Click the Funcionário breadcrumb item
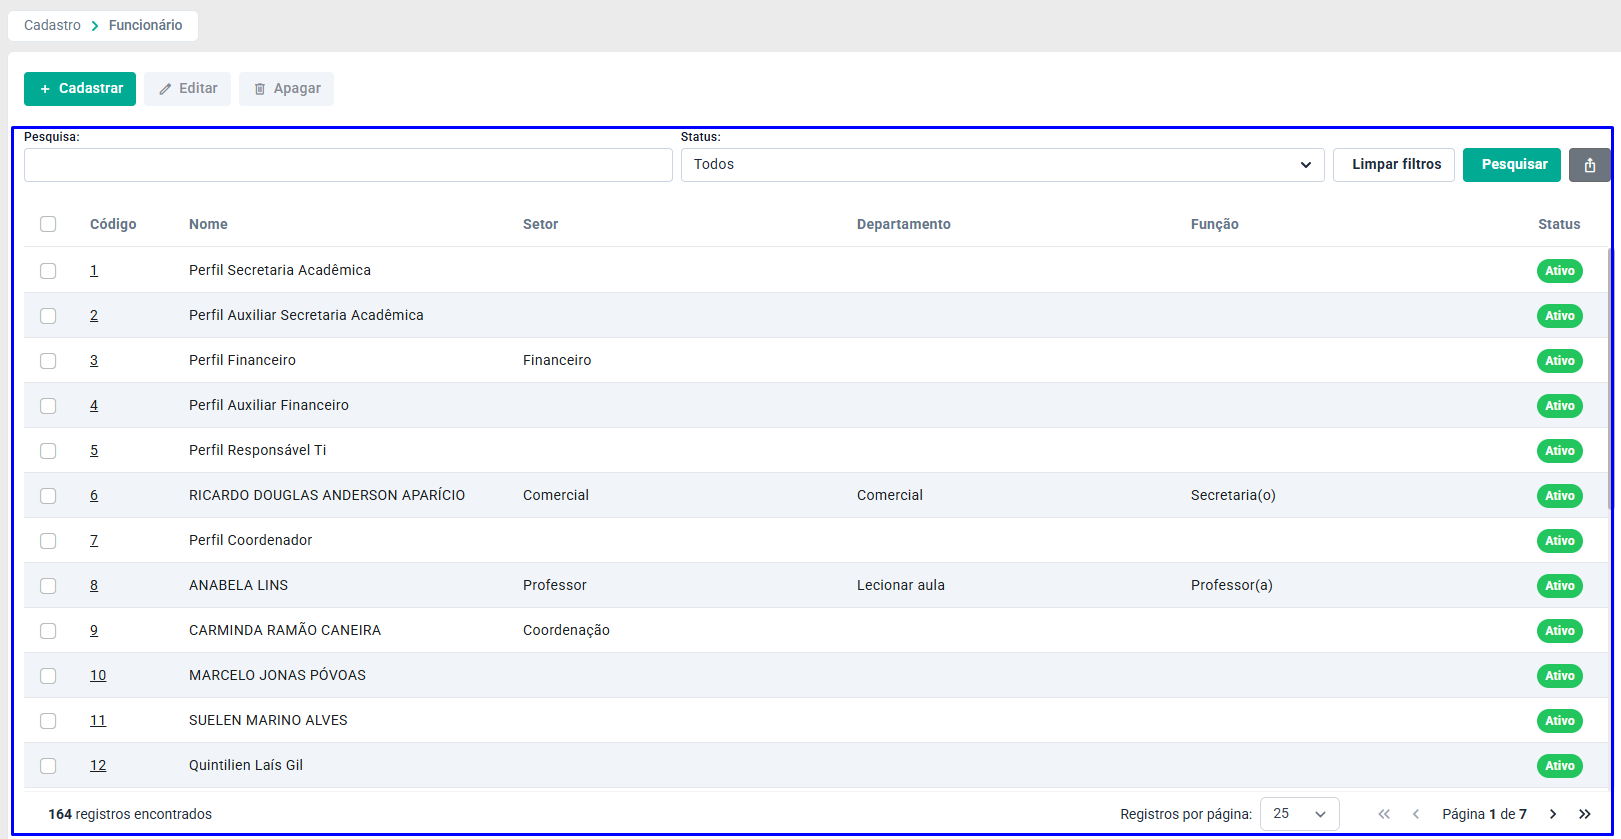 (146, 25)
